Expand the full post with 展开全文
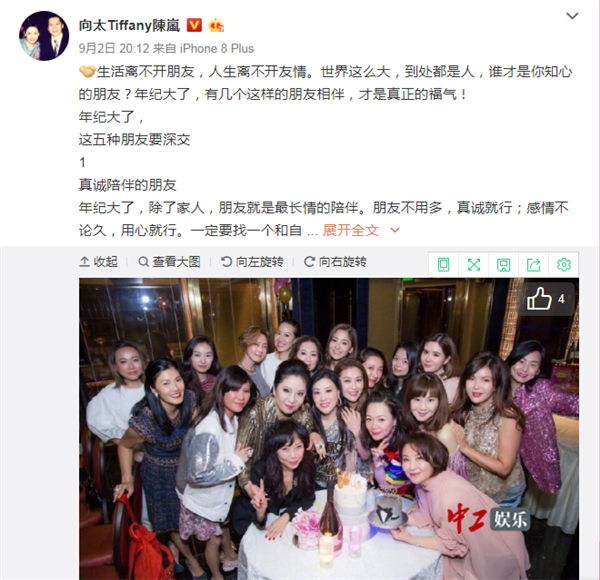This screenshot has height=580, width=600. click(x=351, y=230)
